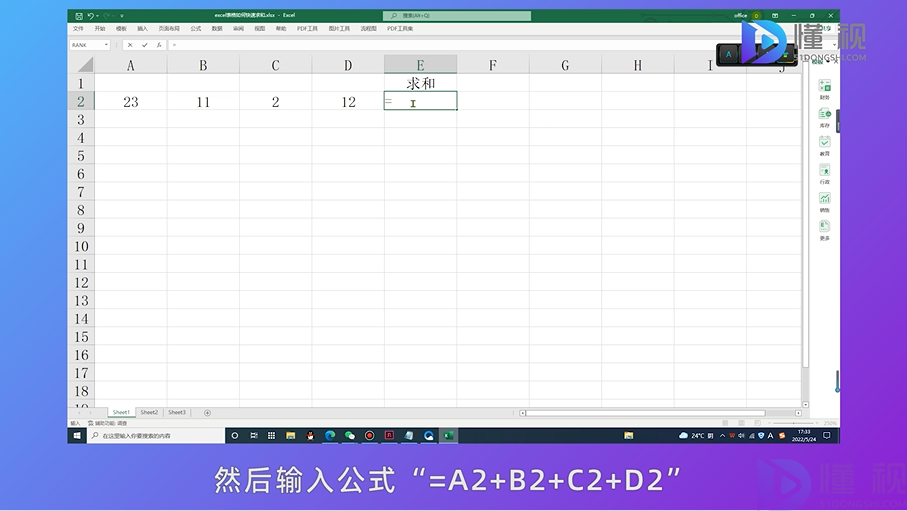The image size is (907, 511).
Task: Select column F header
Action: click(493, 65)
